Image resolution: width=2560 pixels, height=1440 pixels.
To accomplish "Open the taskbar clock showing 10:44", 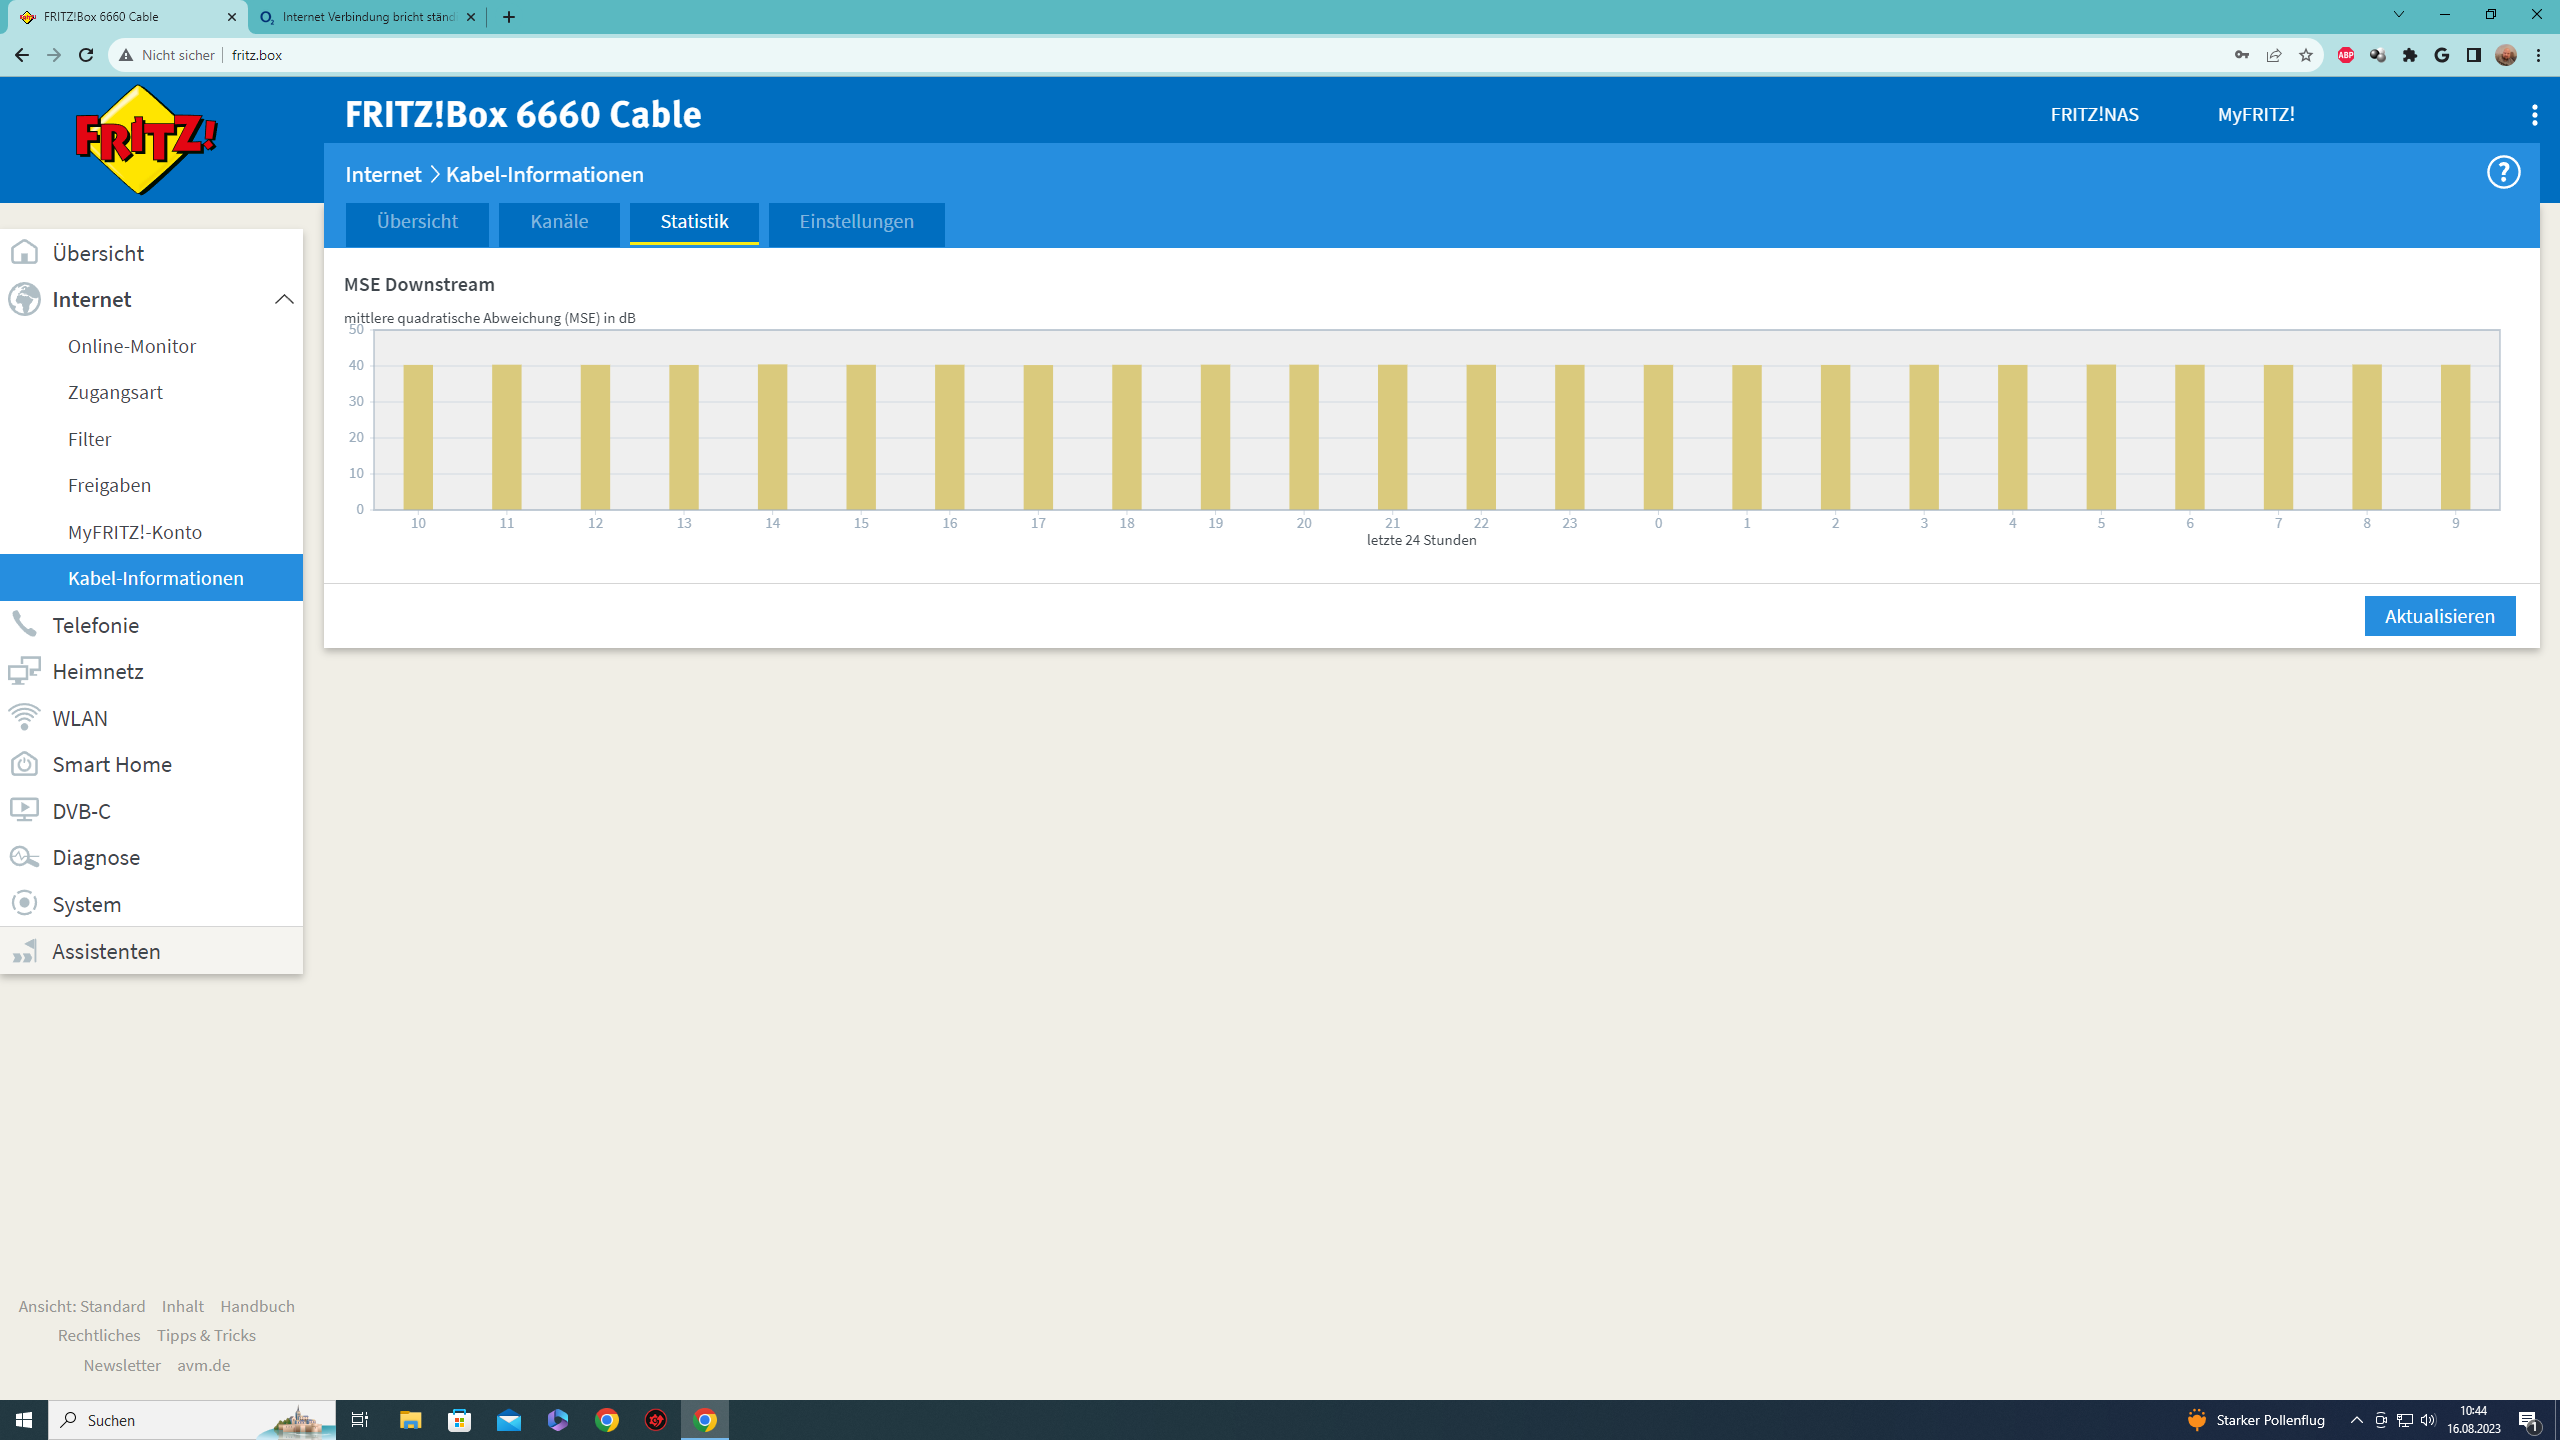I will [2473, 1420].
